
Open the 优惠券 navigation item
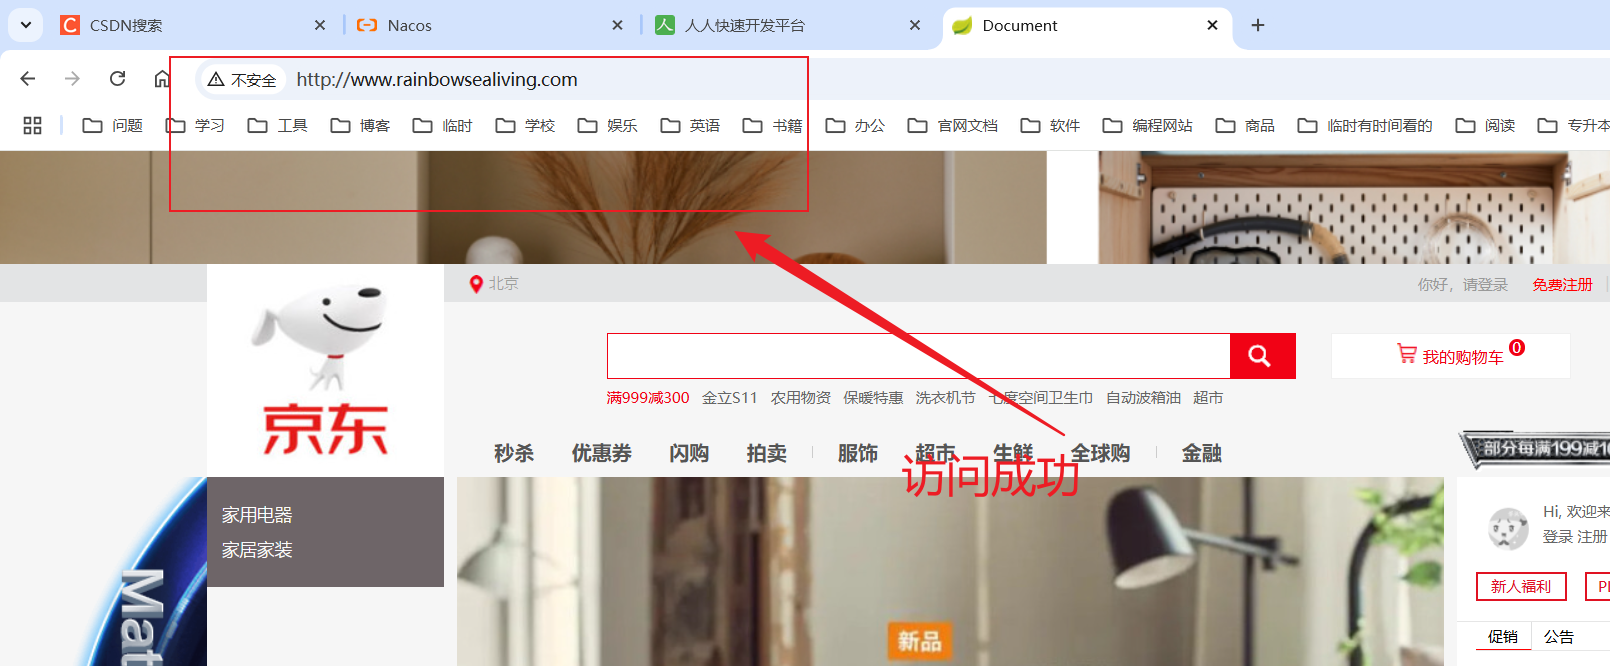point(602,453)
